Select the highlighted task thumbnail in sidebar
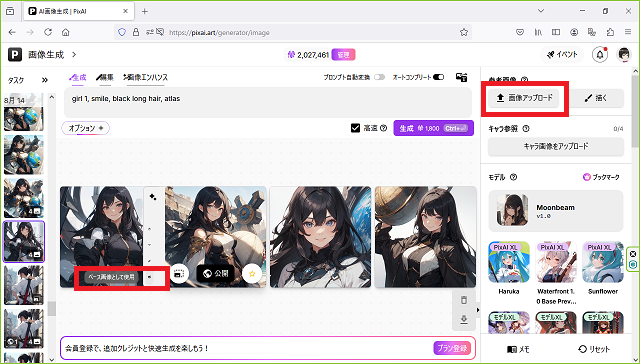The width and height of the screenshot is (640, 364). pos(24,242)
